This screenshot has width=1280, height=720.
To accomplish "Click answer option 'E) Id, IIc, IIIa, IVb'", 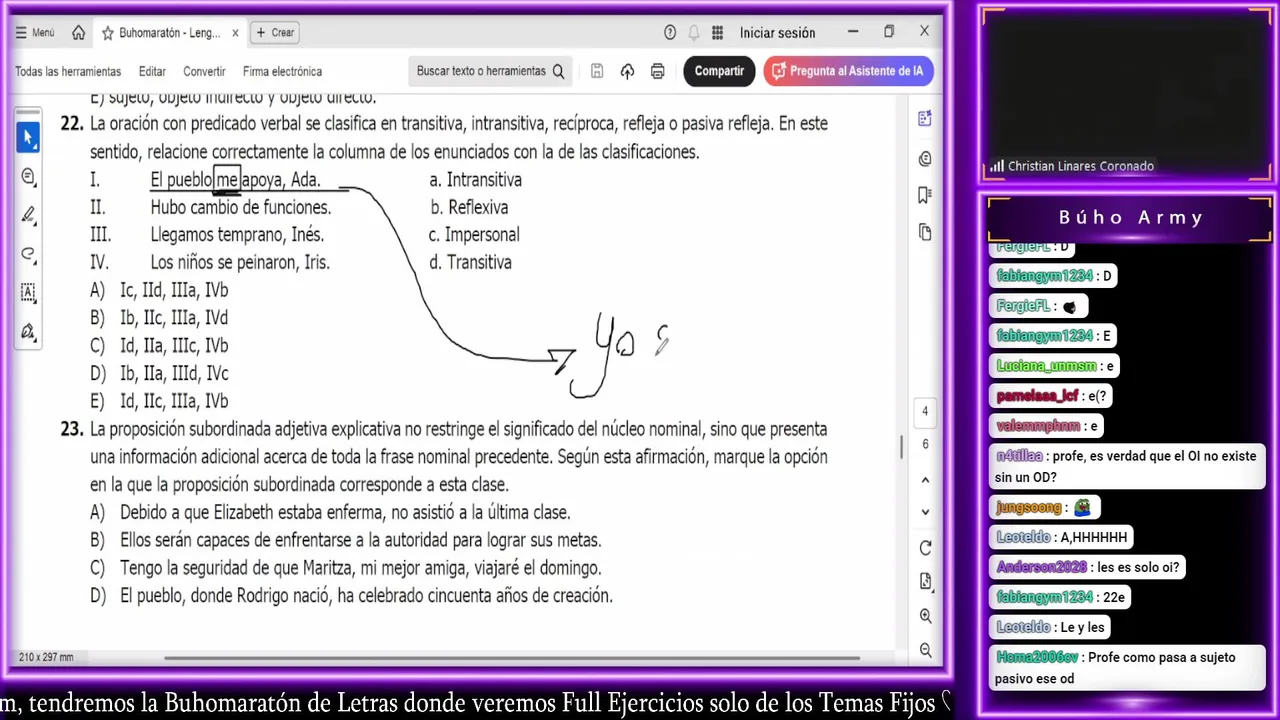I will point(159,401).
